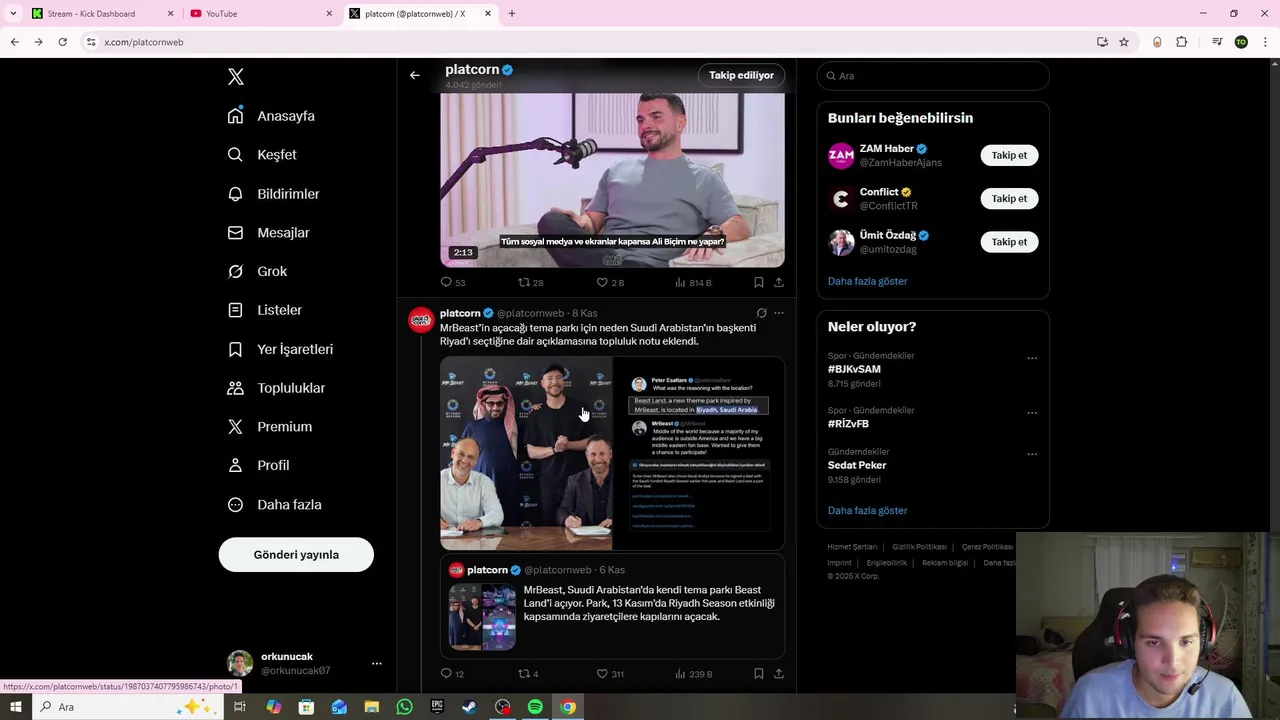Open more options on MrBeast post
The height and width of the screenshot is (720, 1280).
click(x=779, y=313)
